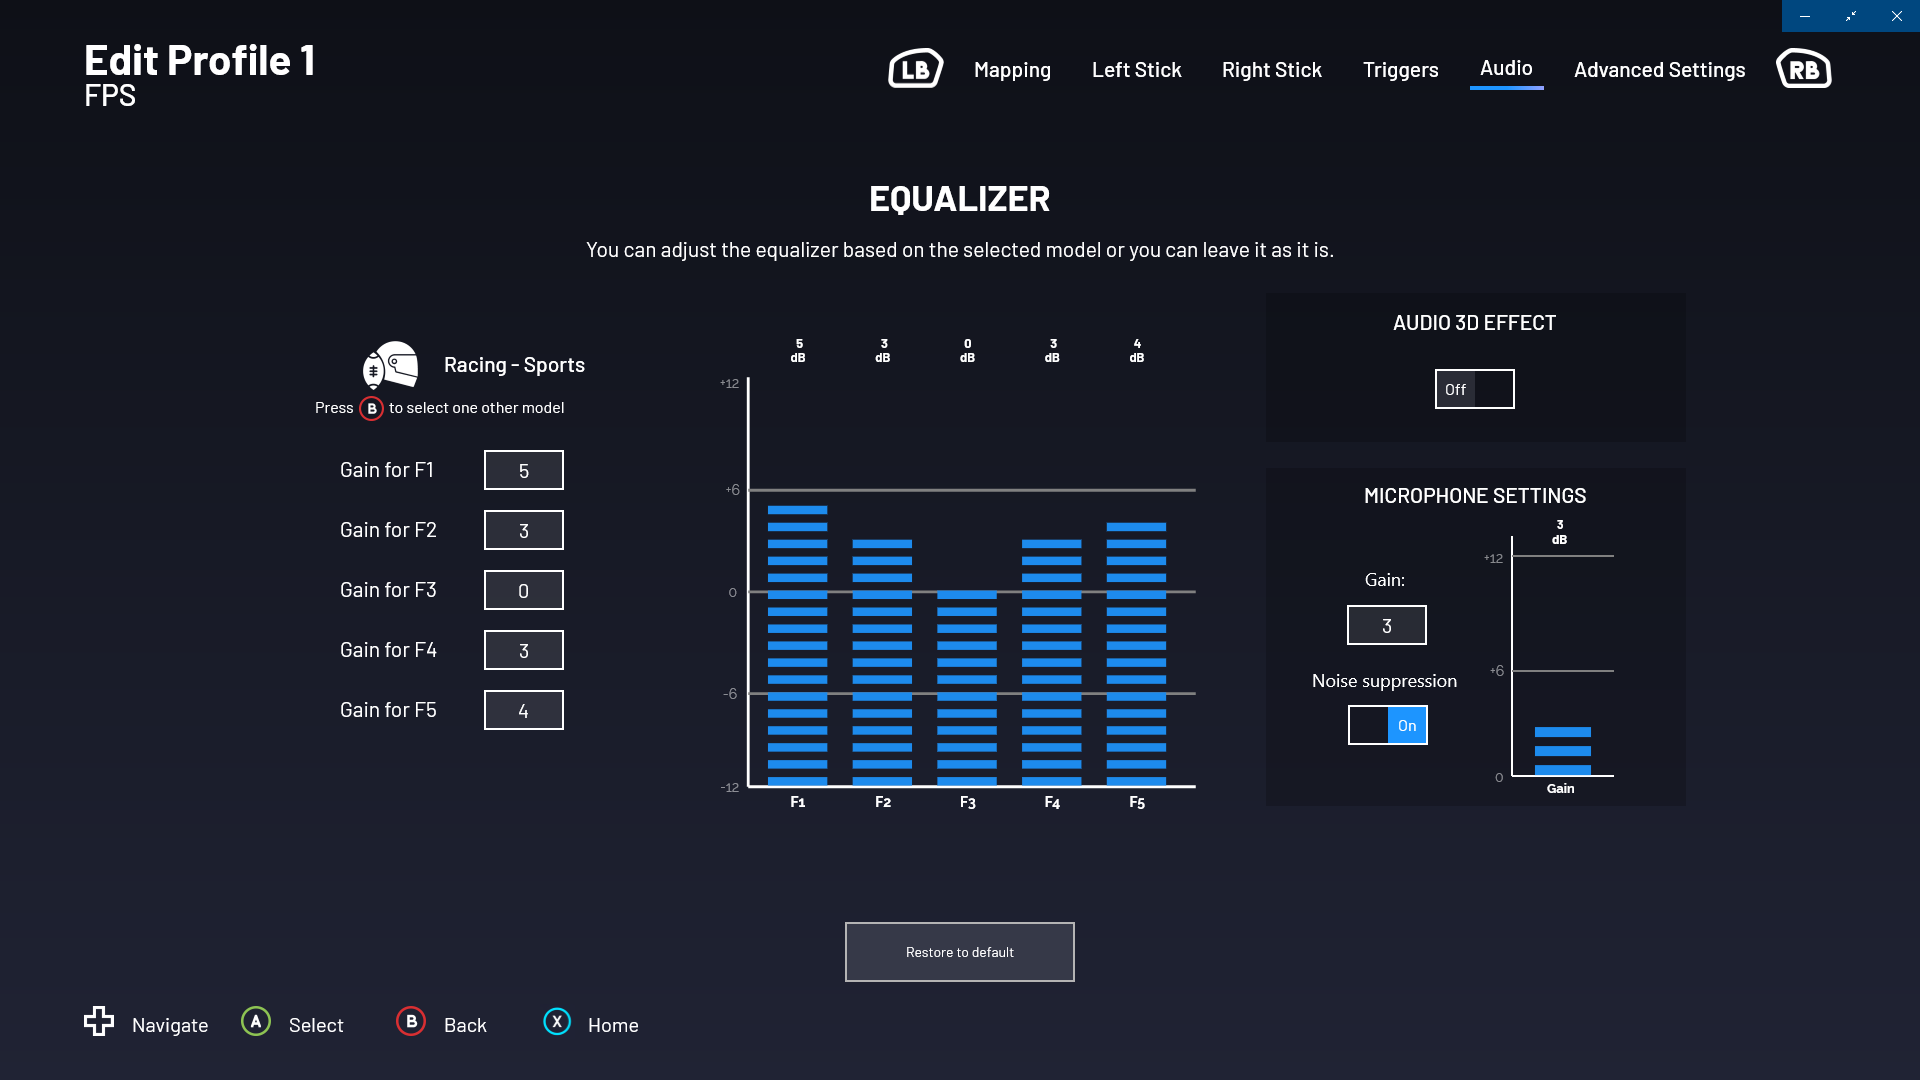1920x1080 pixels.
Task: Click the Racing - Sports helmet icon
Action: tap(391, 365)
